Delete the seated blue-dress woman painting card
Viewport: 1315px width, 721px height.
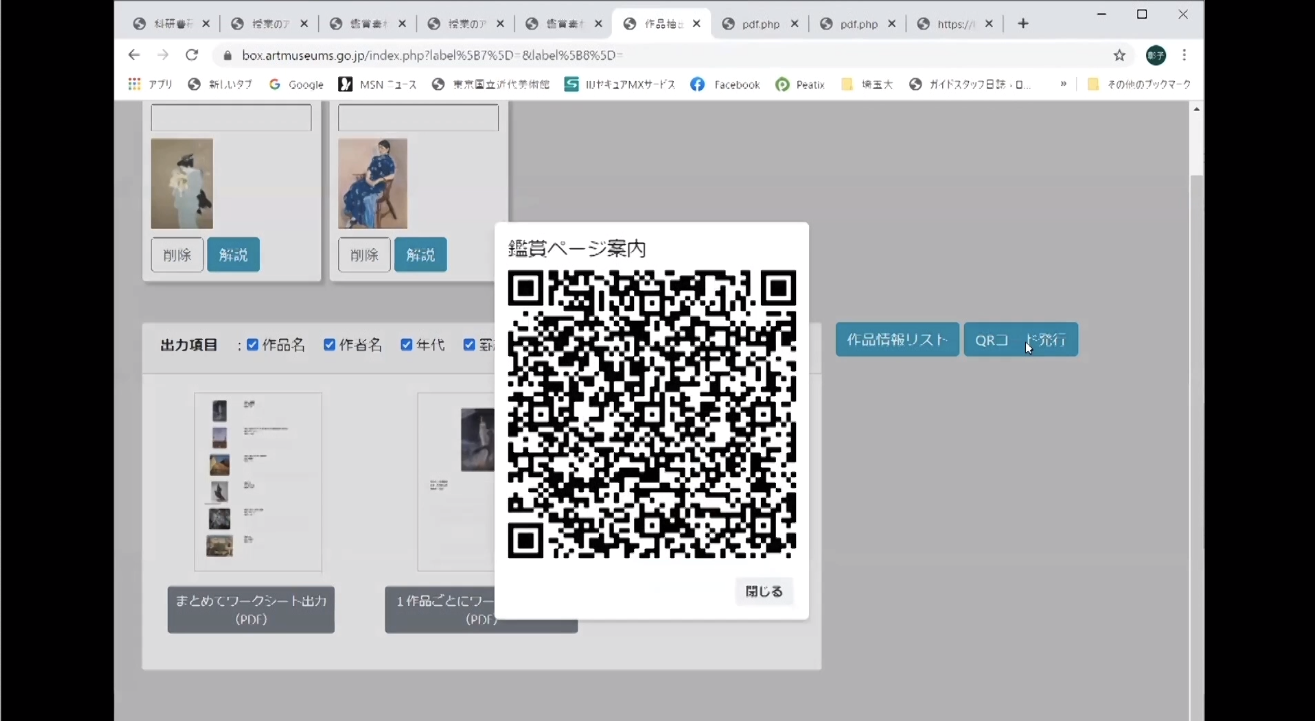(x=364, y=255)
